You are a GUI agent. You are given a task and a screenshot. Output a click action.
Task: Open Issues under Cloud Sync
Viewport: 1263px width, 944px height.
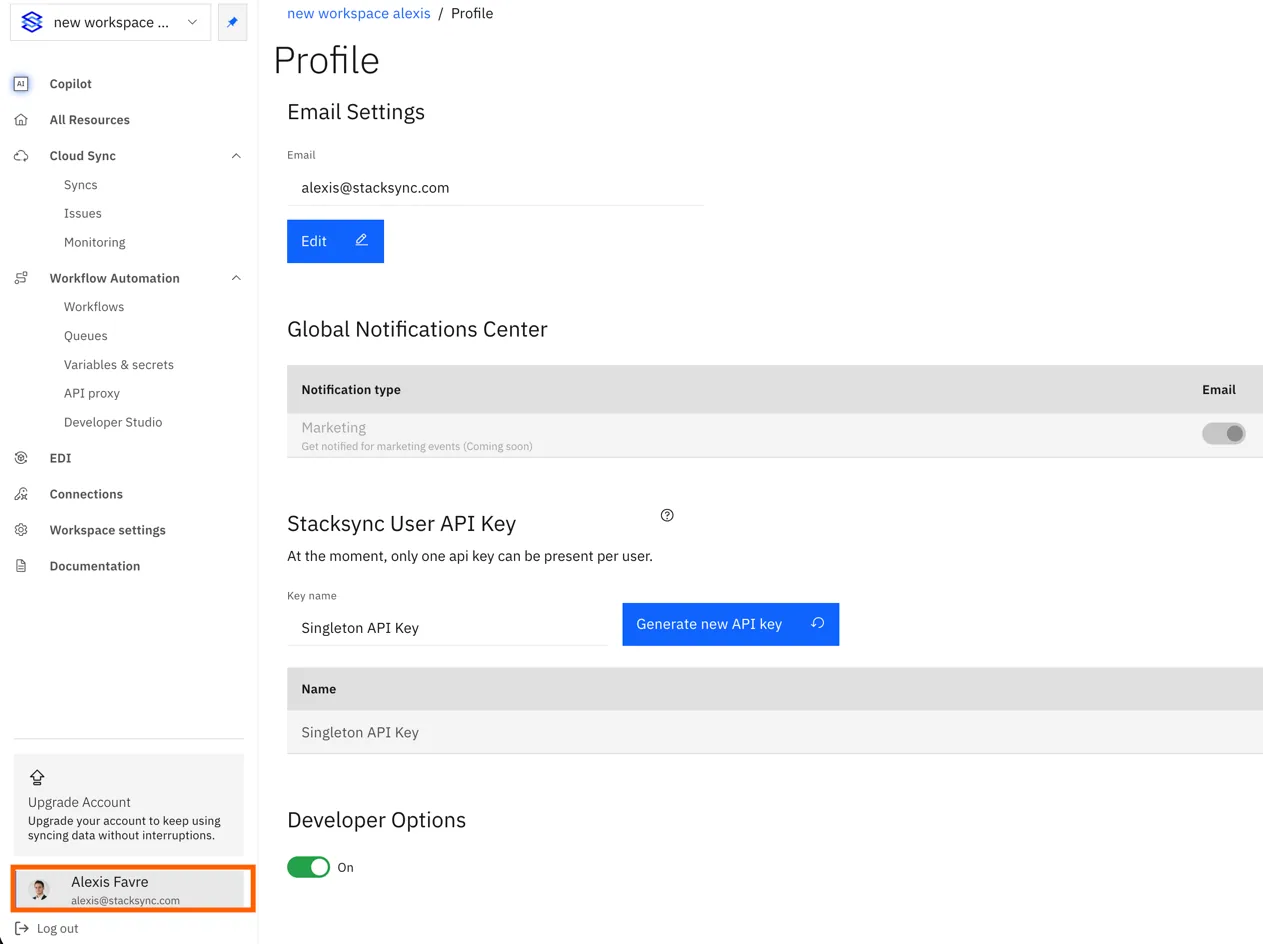pos(83,213)
